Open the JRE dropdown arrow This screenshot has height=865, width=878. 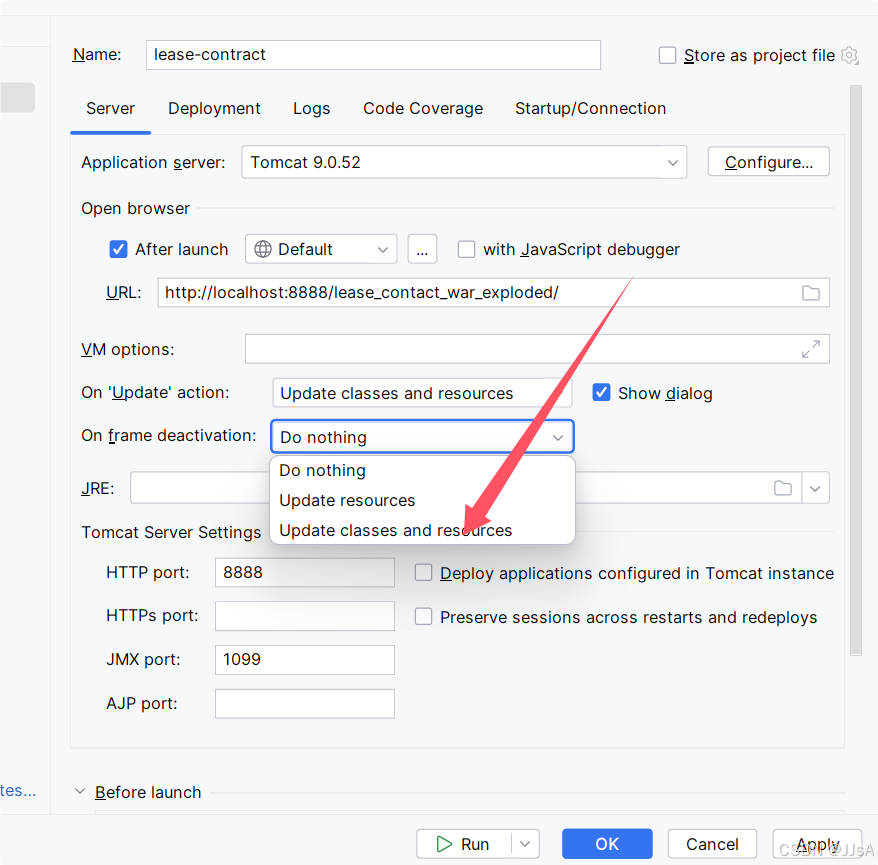click(815, 488)
